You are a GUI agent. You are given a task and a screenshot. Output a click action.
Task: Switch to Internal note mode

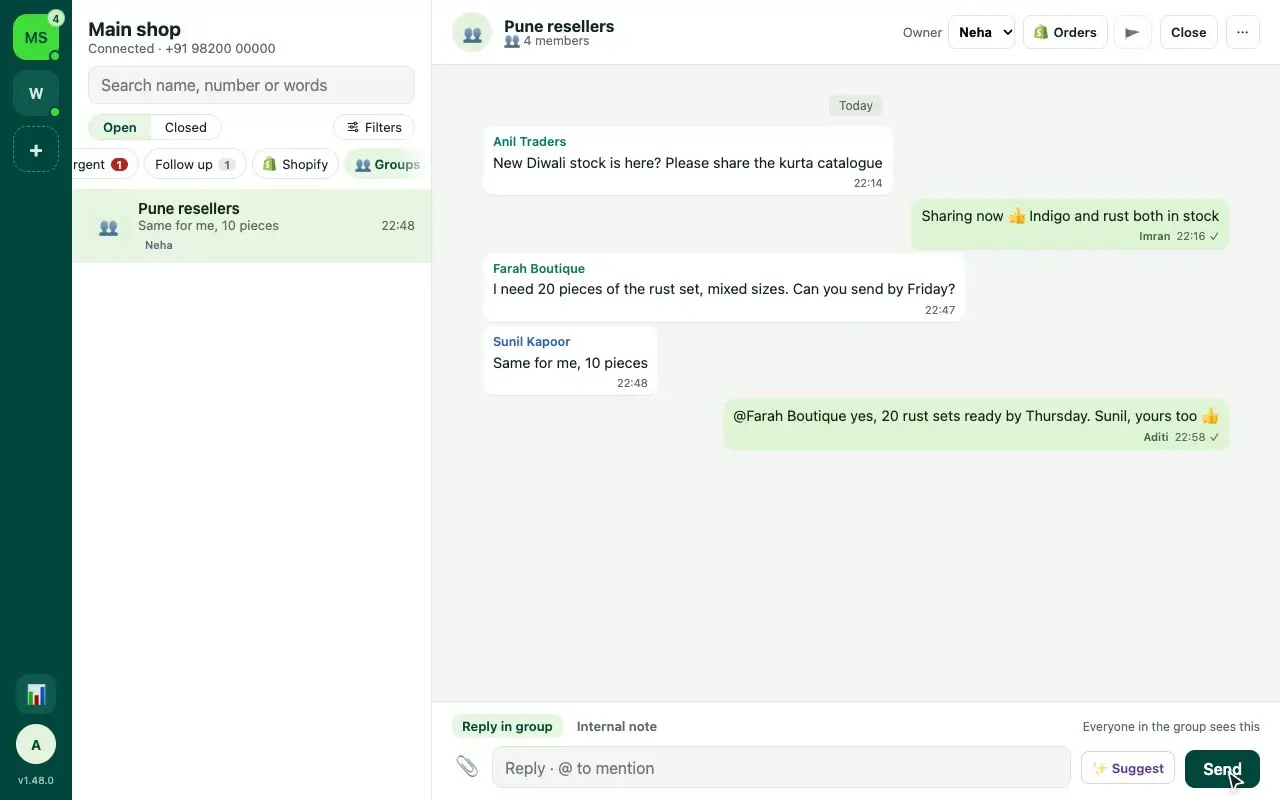[x=617, y=726]
